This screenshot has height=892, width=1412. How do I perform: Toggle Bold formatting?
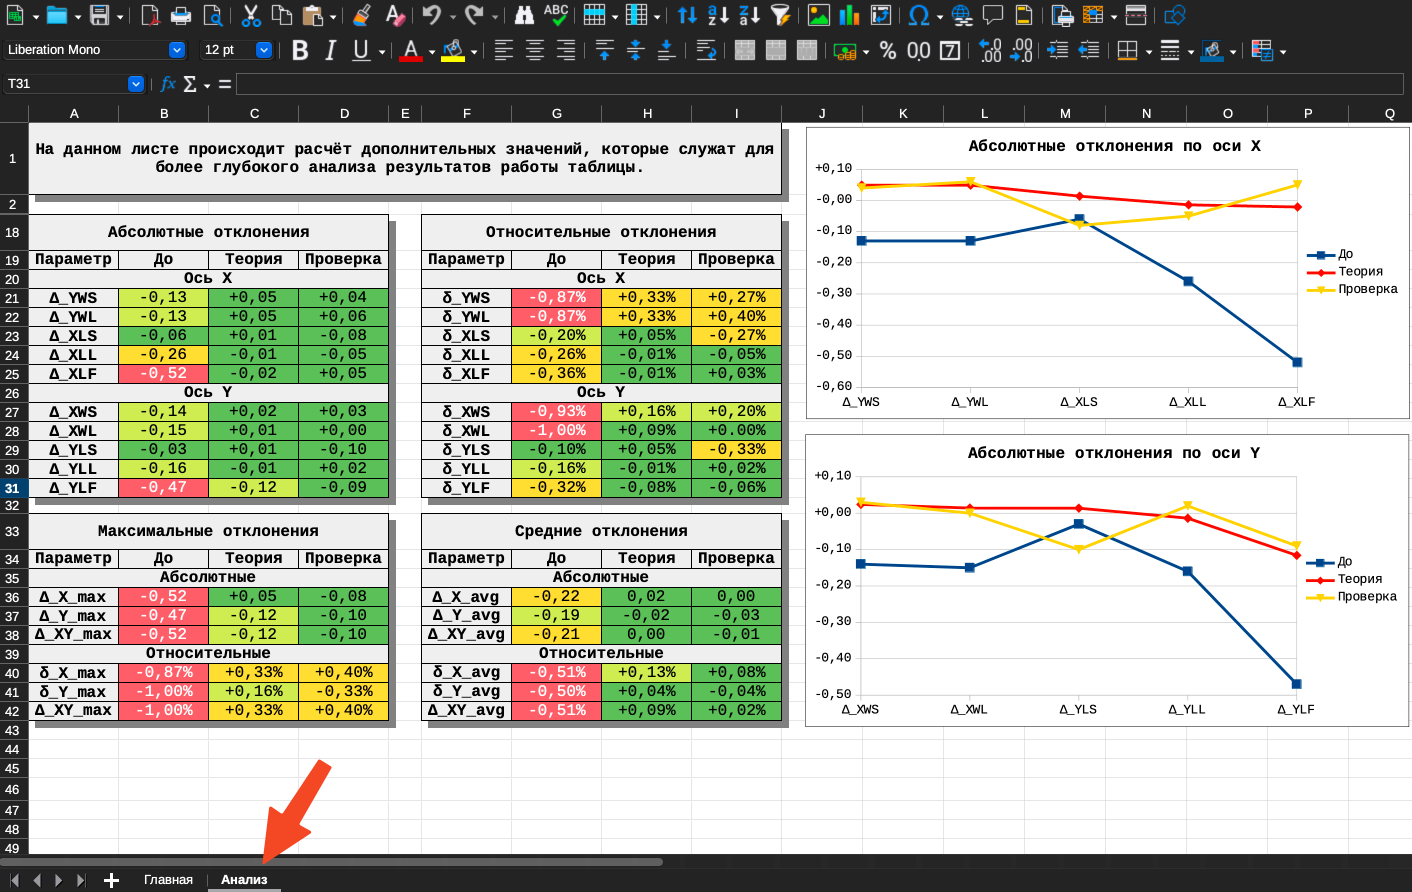tap(300, 50)
